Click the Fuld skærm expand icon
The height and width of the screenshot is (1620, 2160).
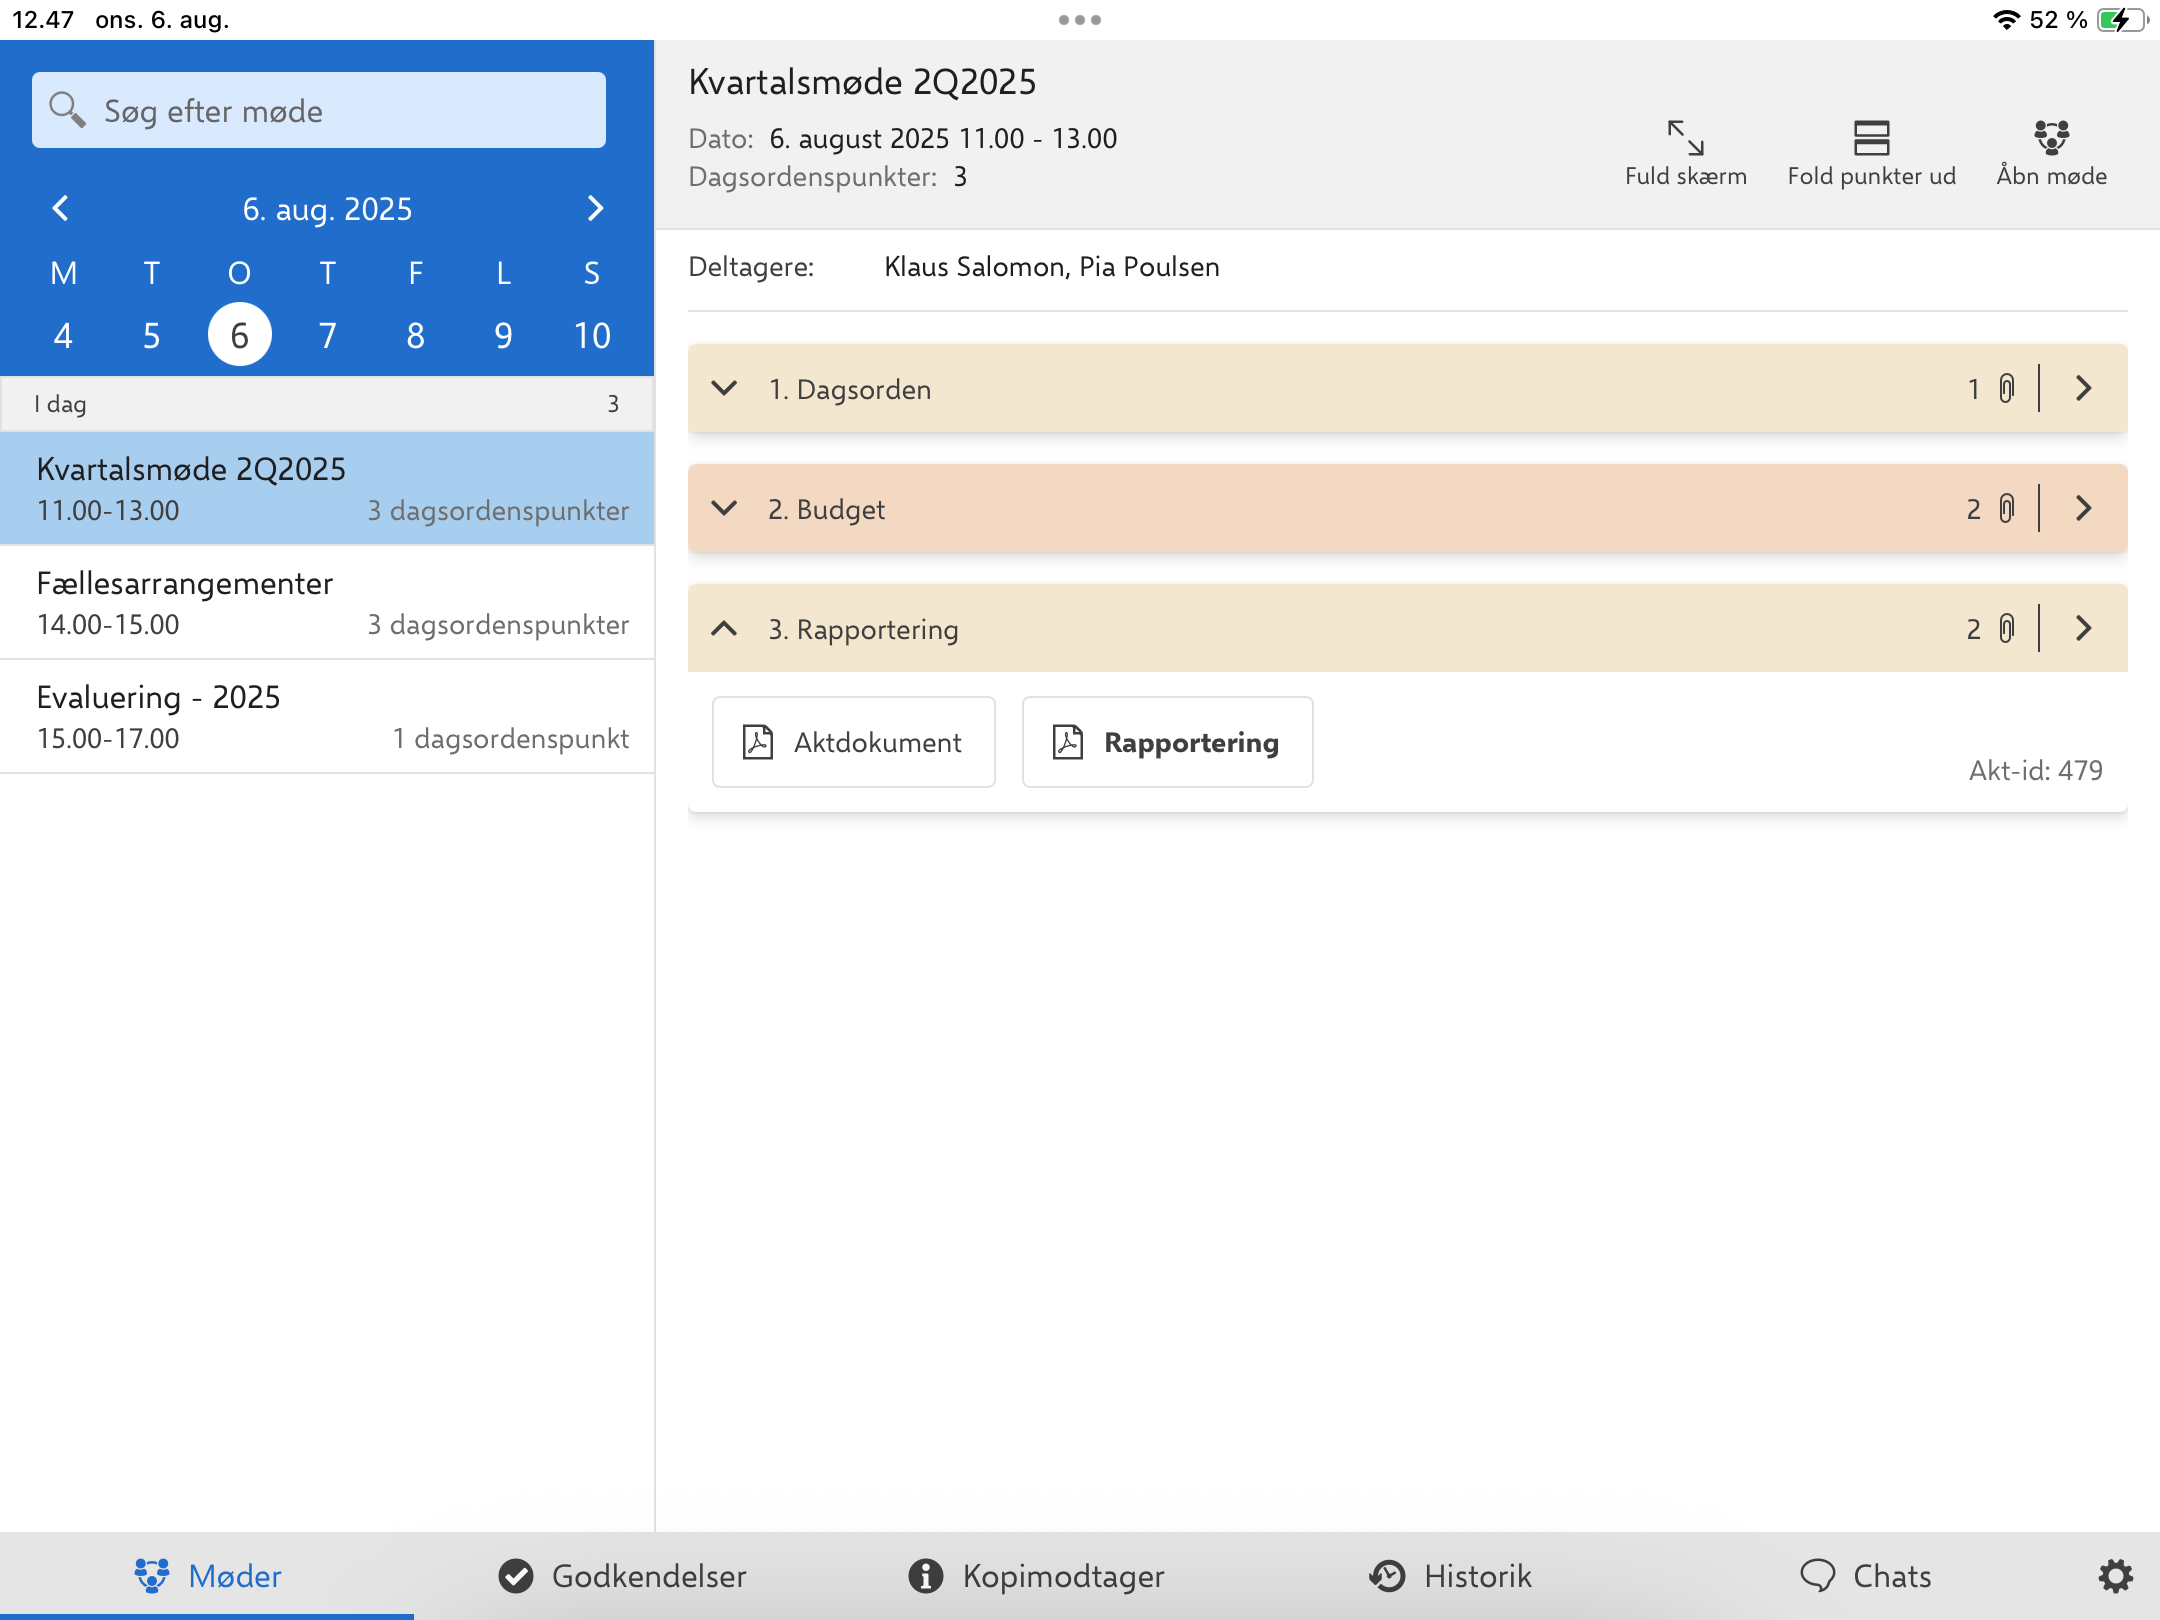(x=1685, y=138)
